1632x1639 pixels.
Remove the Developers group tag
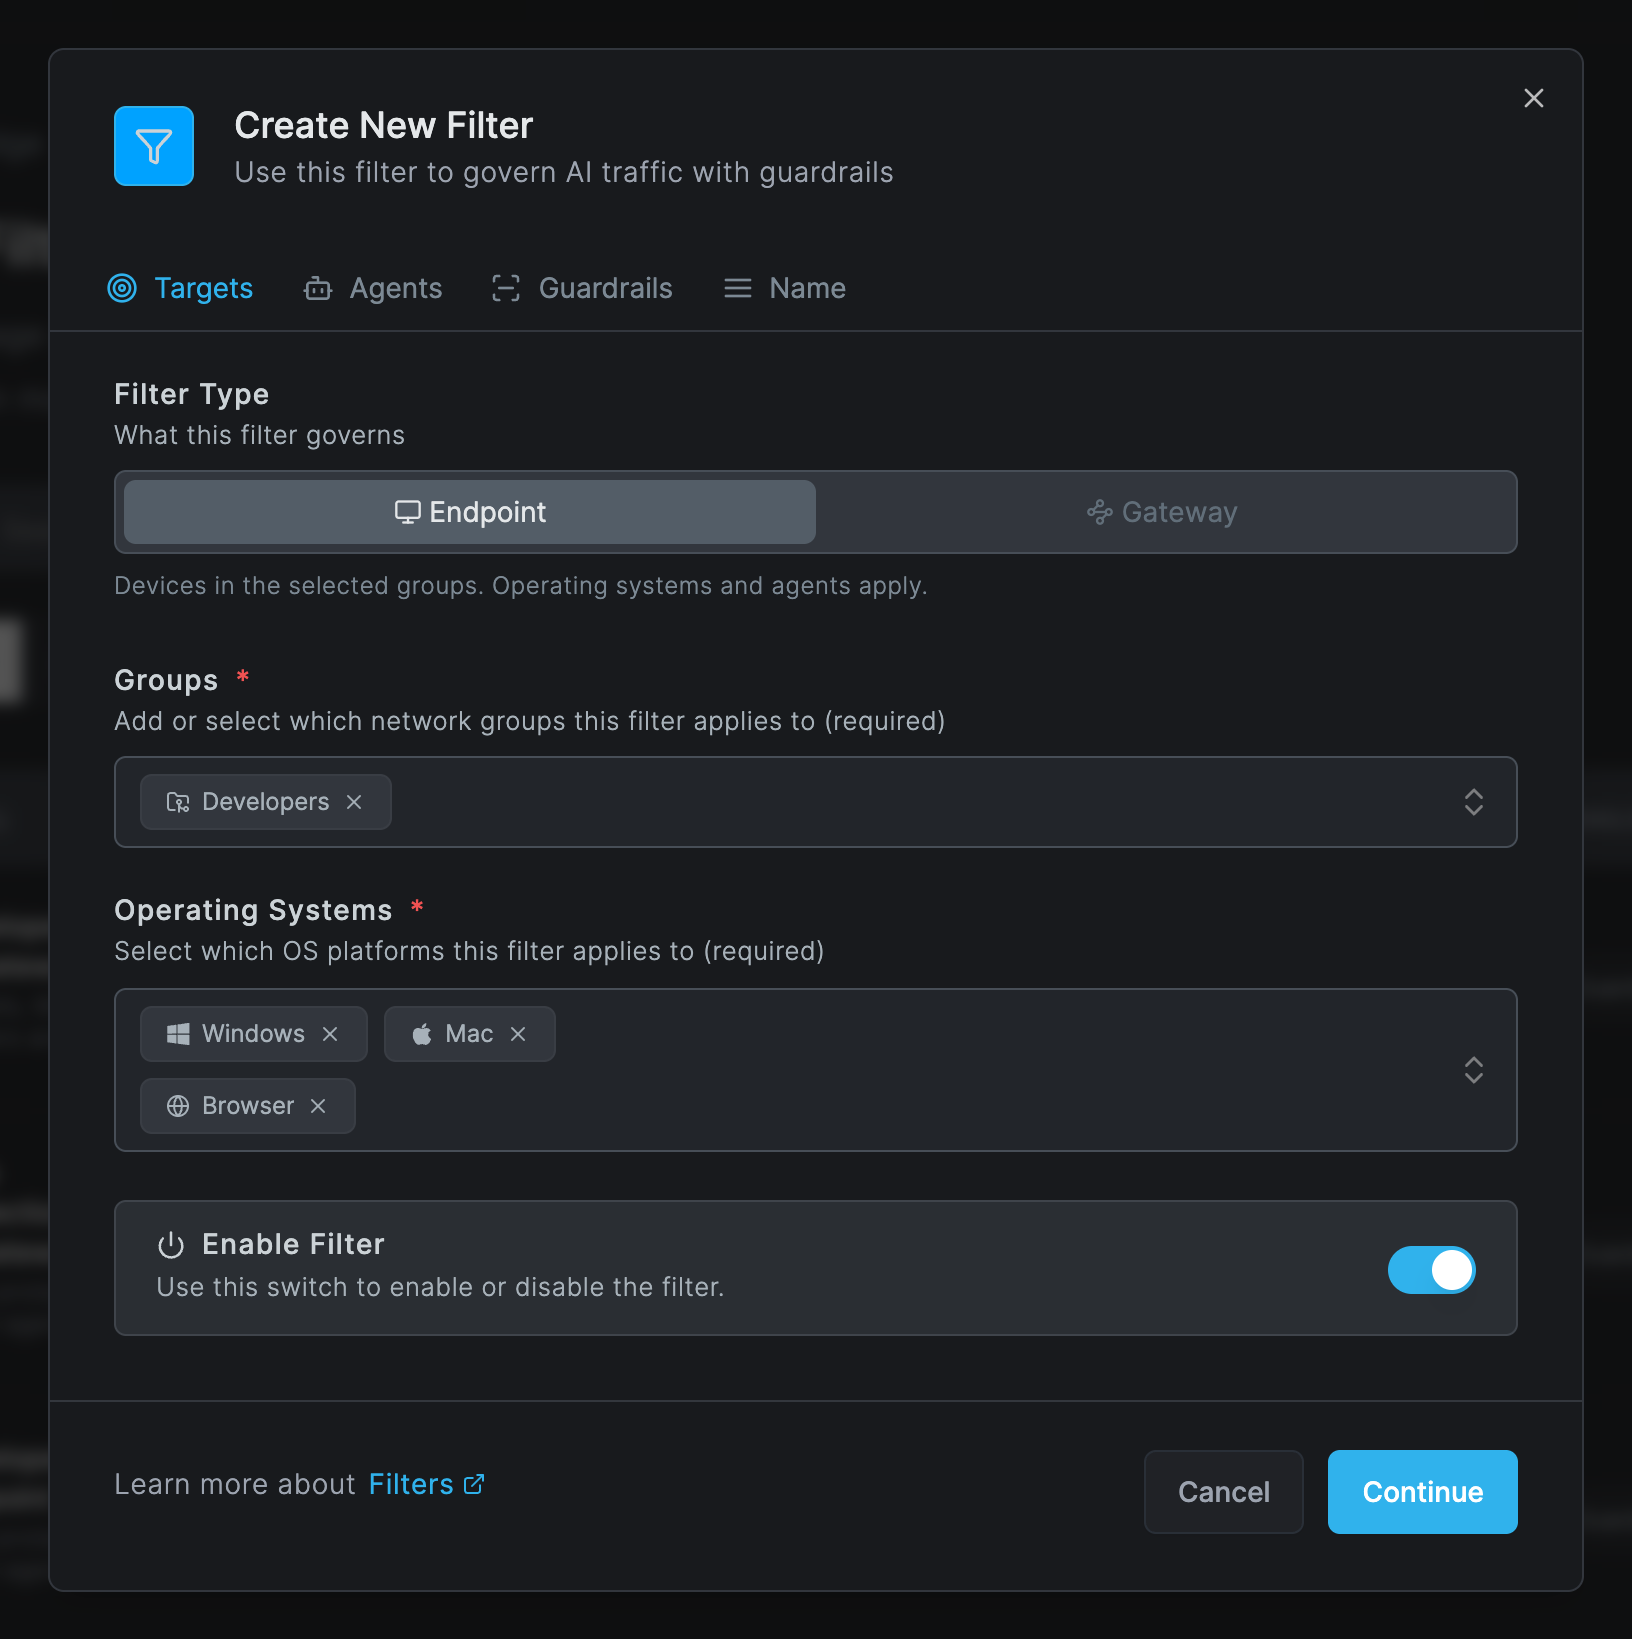click(x=354, y=802)
